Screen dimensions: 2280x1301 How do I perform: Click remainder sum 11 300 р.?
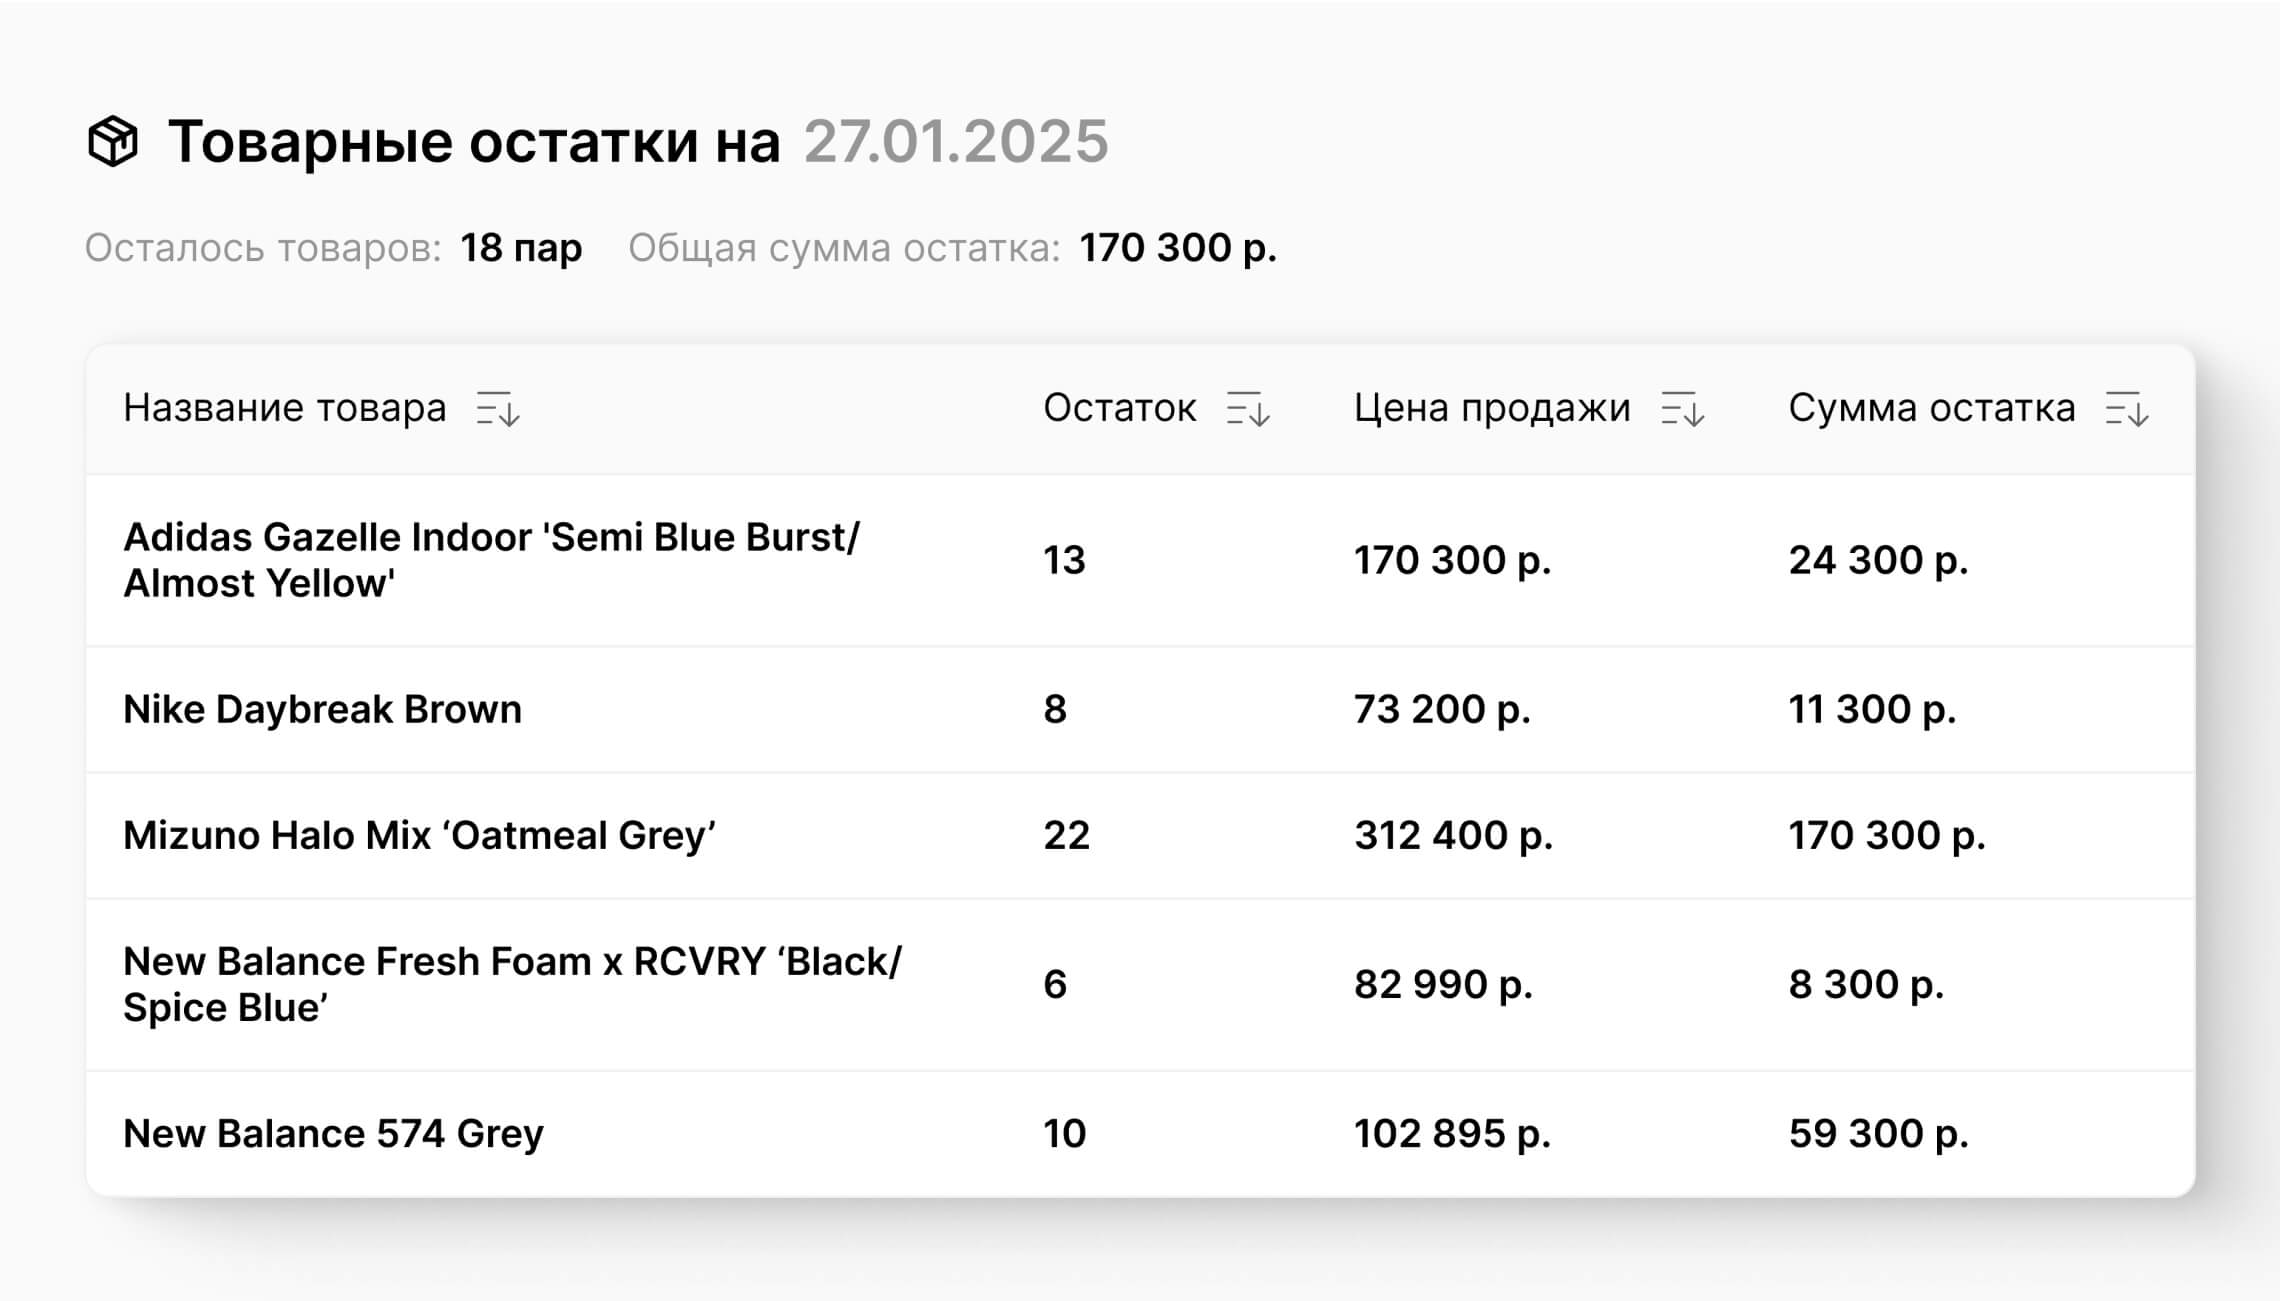(1872, 709)
